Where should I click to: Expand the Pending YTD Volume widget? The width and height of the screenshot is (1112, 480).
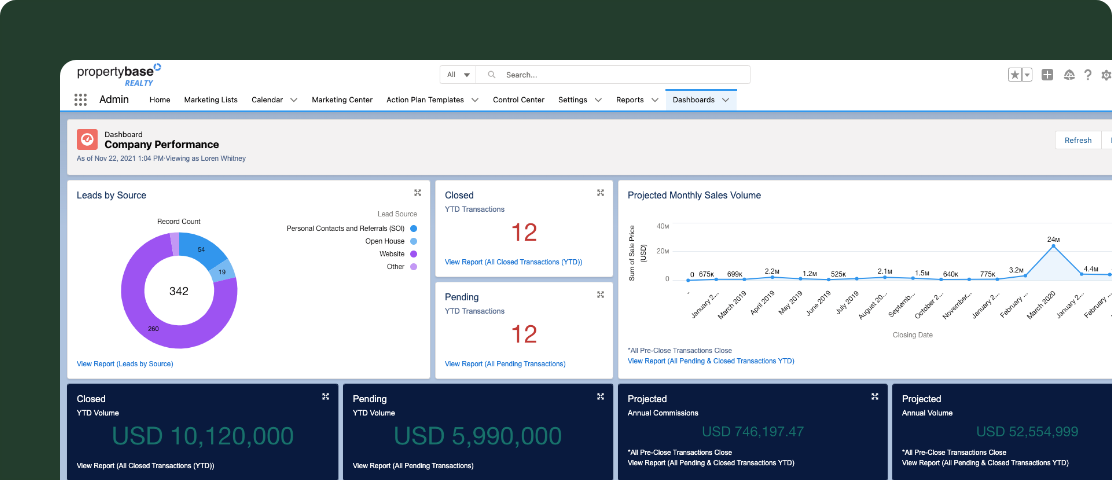point(600,396)
